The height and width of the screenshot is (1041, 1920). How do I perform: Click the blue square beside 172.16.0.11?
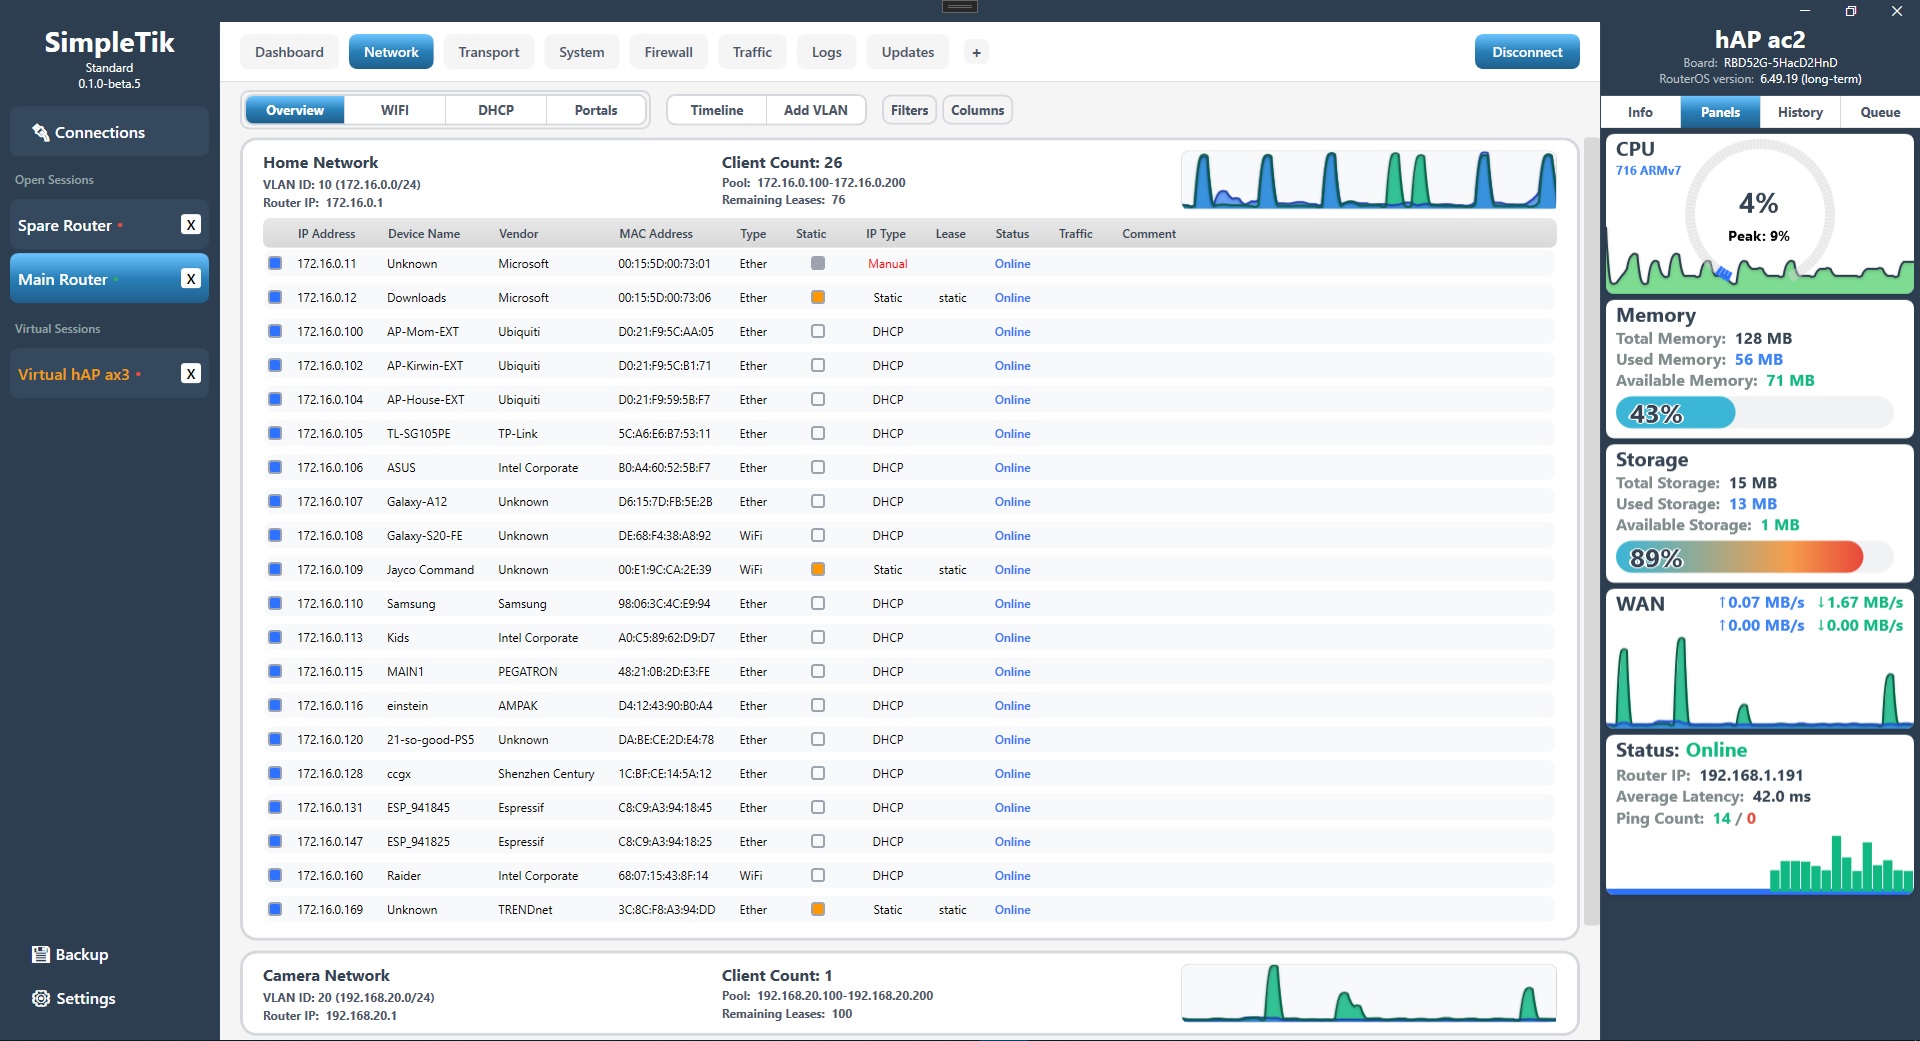pyautogui.click(x=275, y=263)
